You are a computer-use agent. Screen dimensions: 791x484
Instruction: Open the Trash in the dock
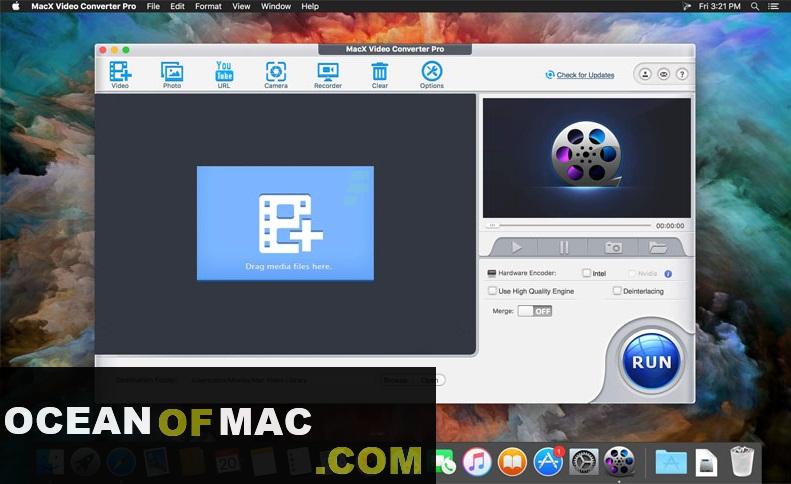click(x=742, y=461)
